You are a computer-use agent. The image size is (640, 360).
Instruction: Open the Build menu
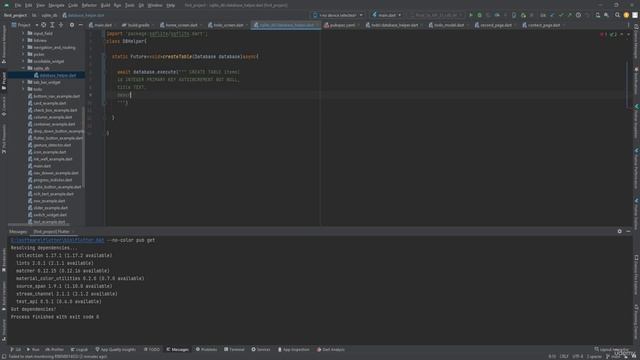pos(105,5)
